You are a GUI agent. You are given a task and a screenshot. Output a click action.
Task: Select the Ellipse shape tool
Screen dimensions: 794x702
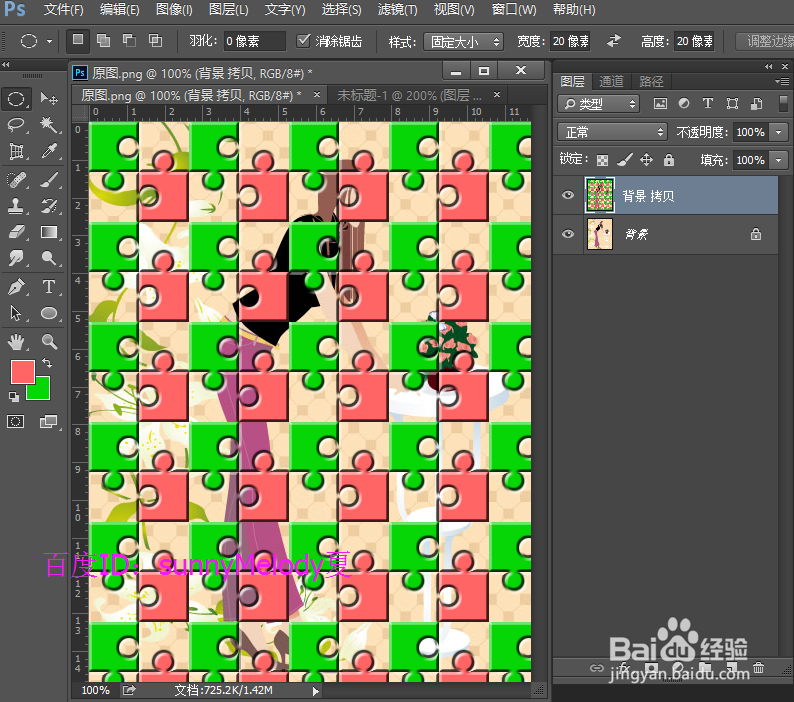click(x=49, y=313)
